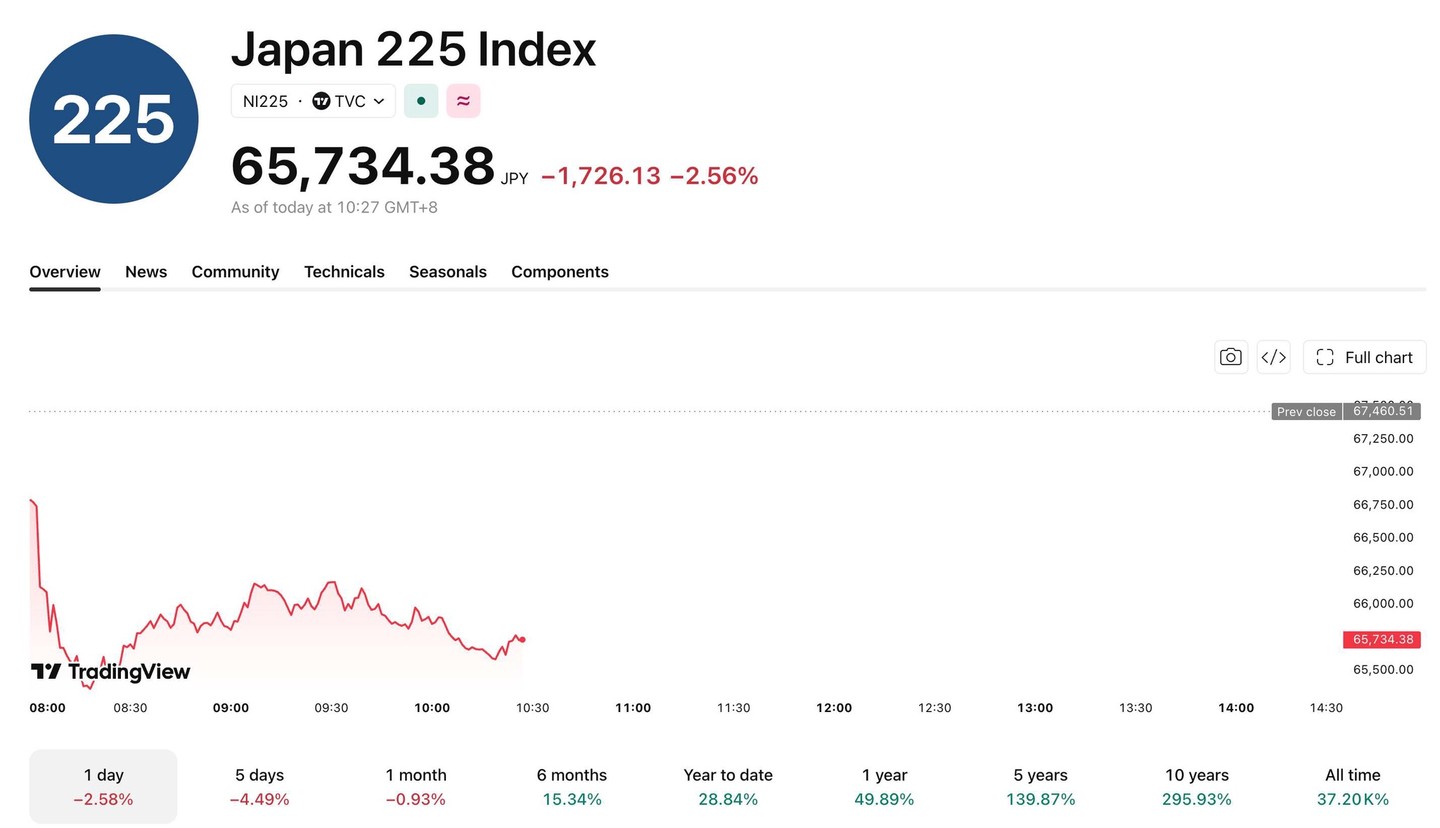This screenshot has width=1440, height=828.
Task: Switch to the News tab
Action: (146, 272)
